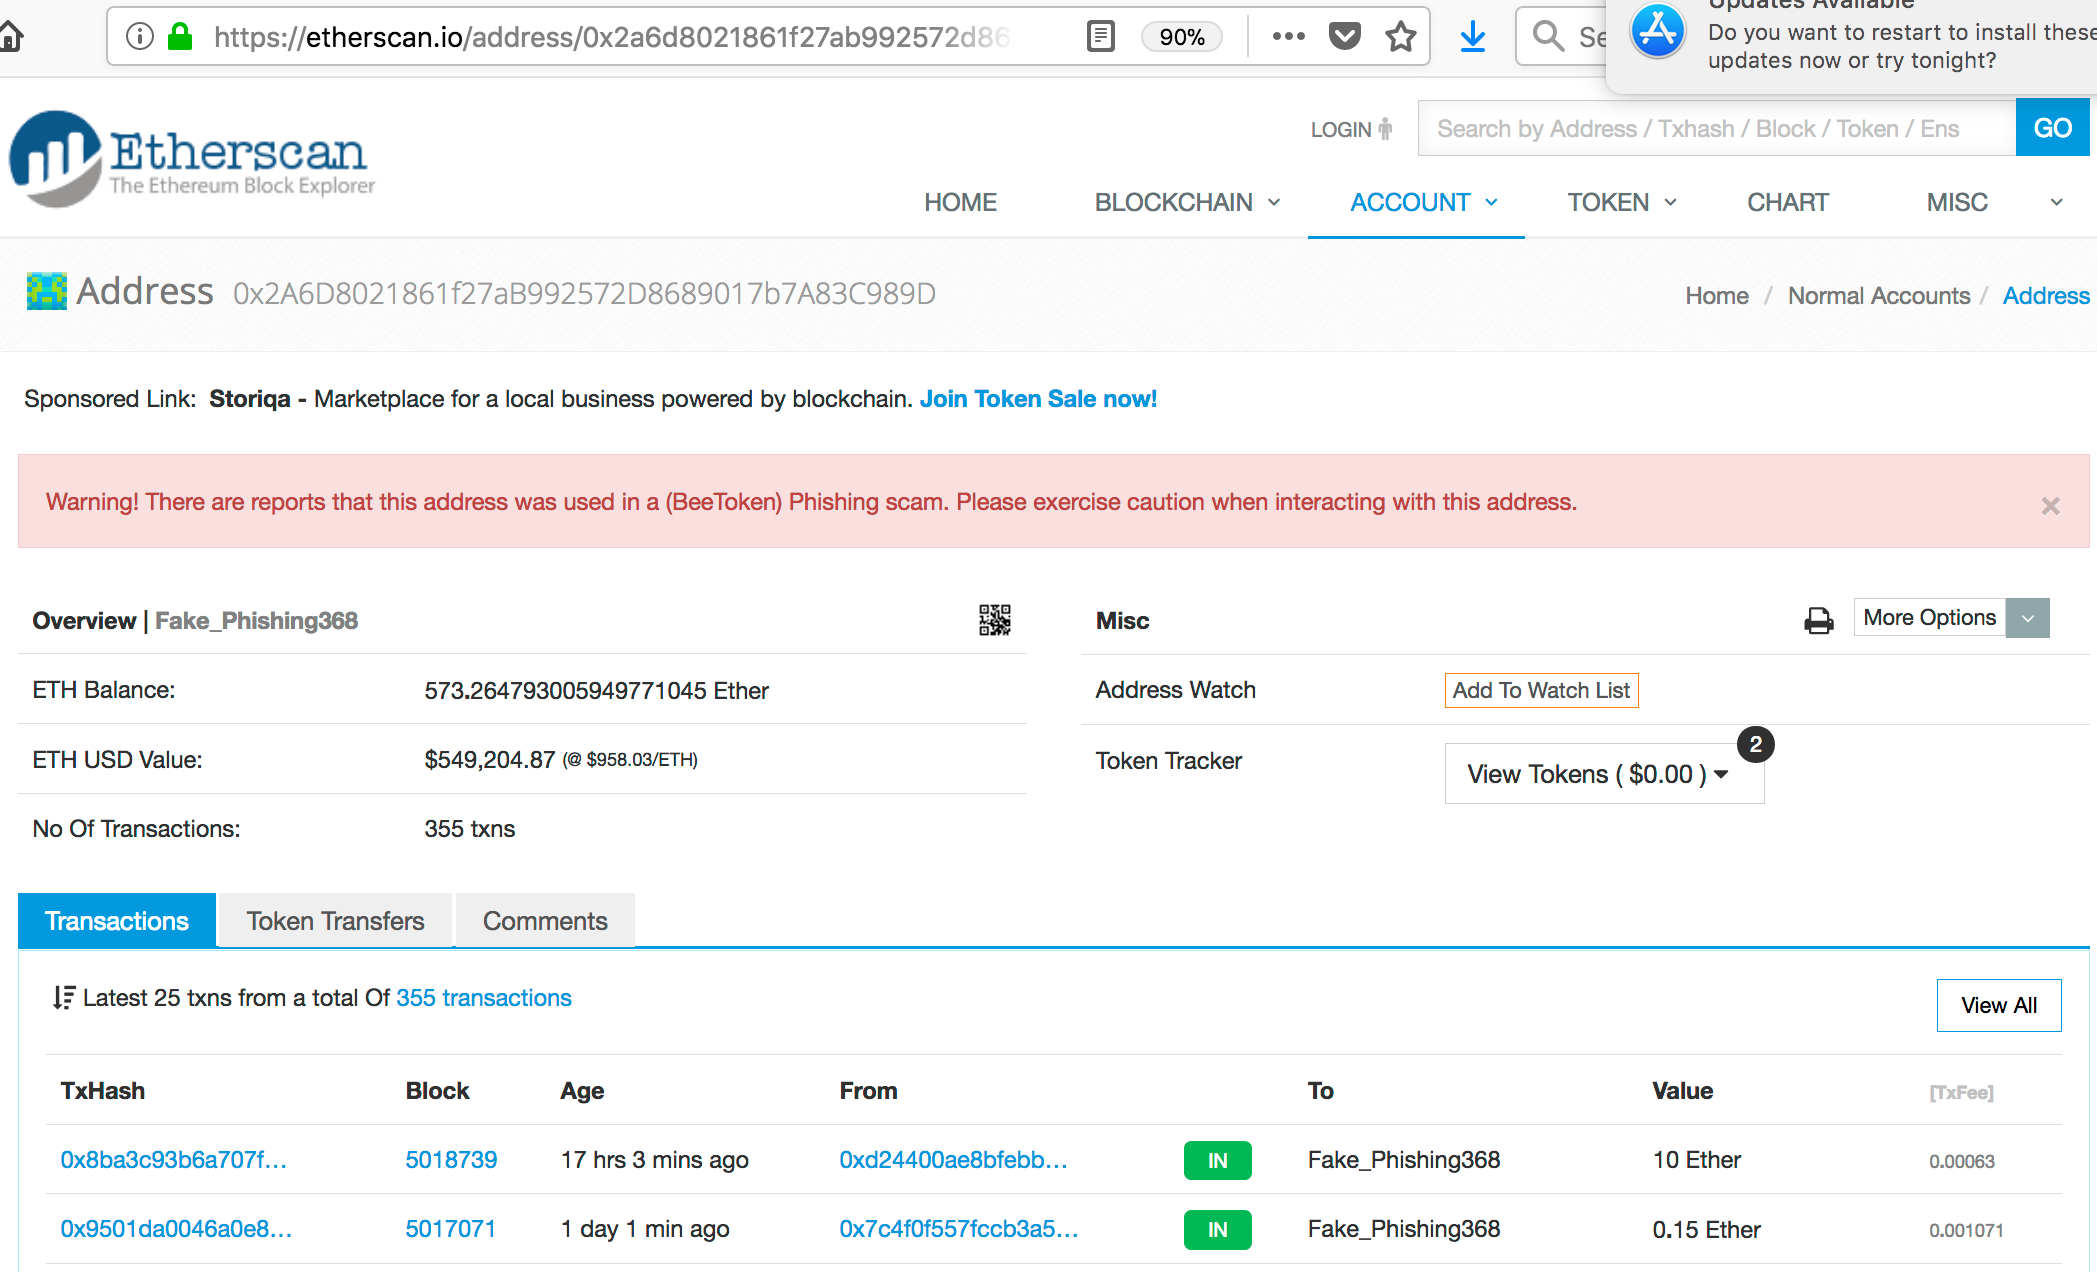Click the Address breadcrumb link
Viewport: 2097px width, 1272px height.
2045,296
